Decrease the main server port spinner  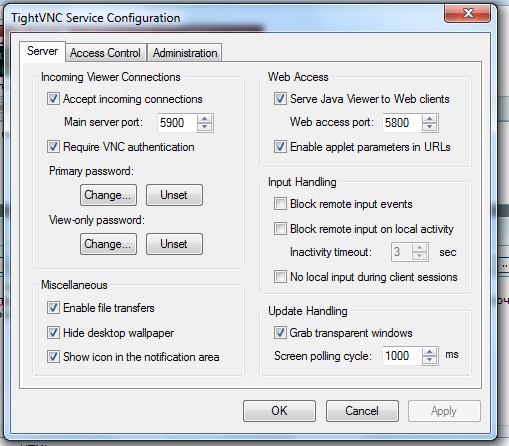click(x=204, y=127)
